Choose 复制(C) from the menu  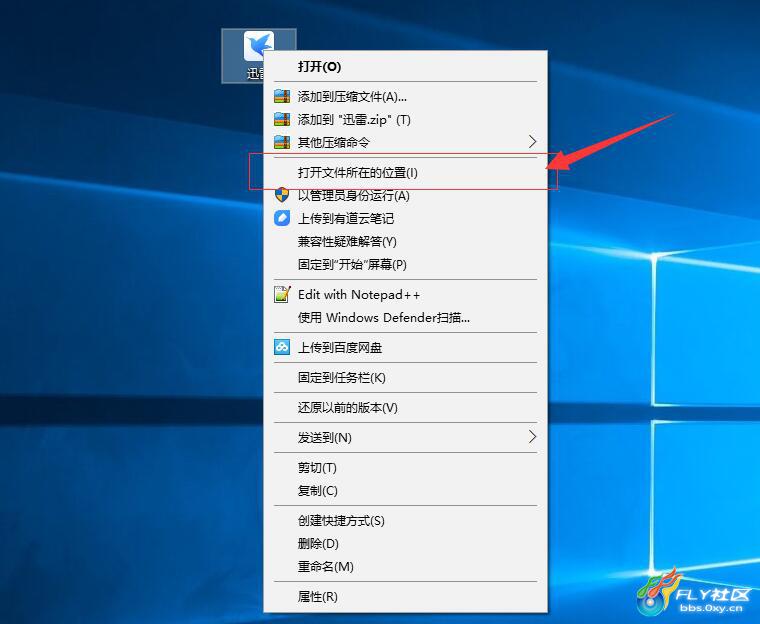pos(405,490)
